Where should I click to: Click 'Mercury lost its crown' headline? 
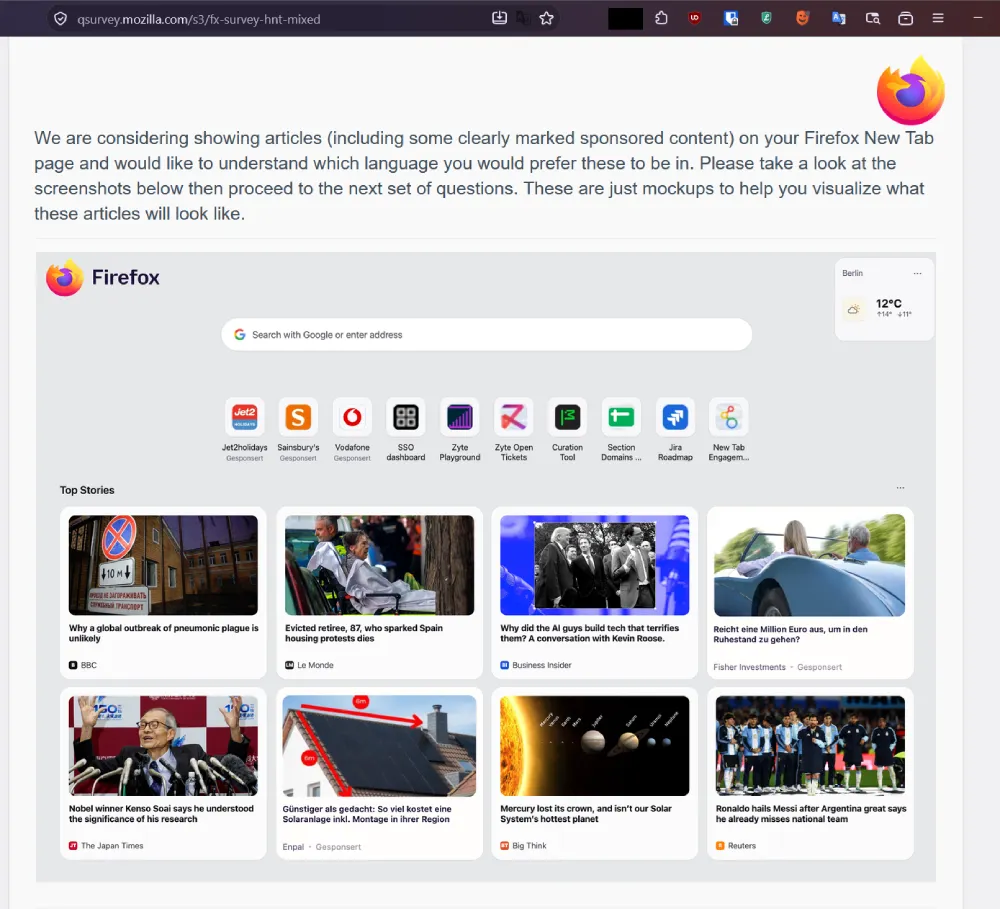586,813
